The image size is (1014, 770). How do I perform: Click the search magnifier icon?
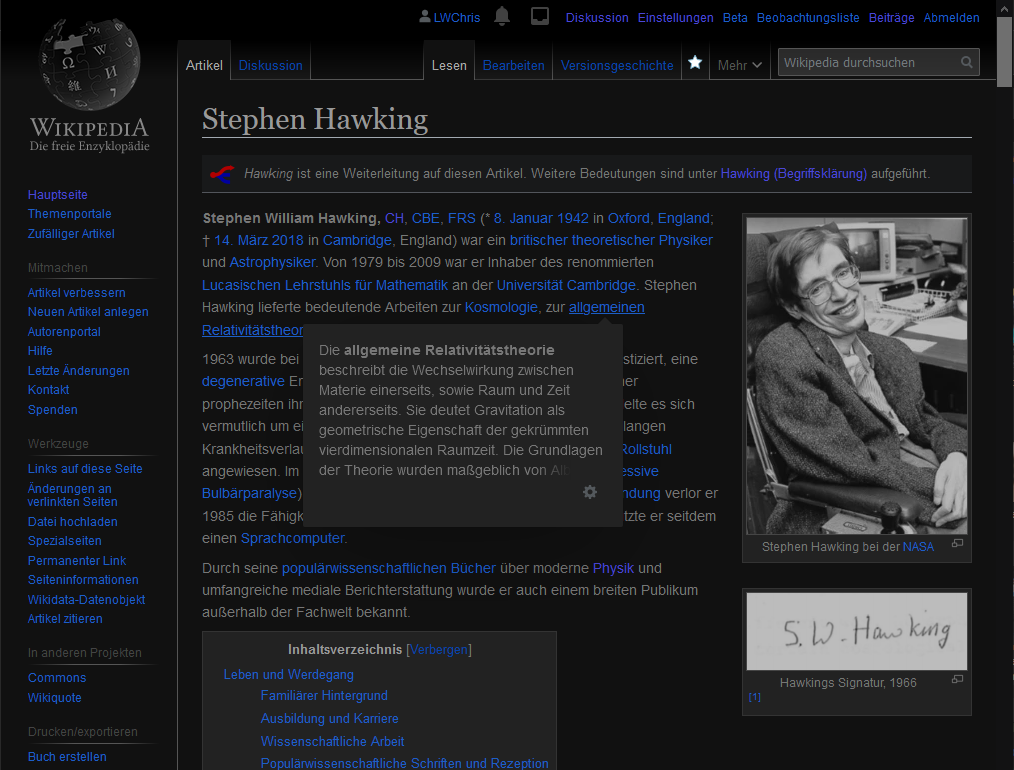pos(967,63)
